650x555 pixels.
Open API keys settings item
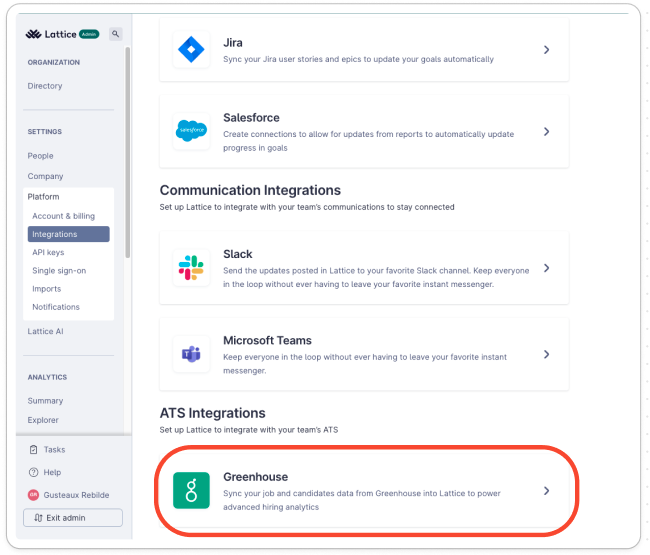coord(48,252)
